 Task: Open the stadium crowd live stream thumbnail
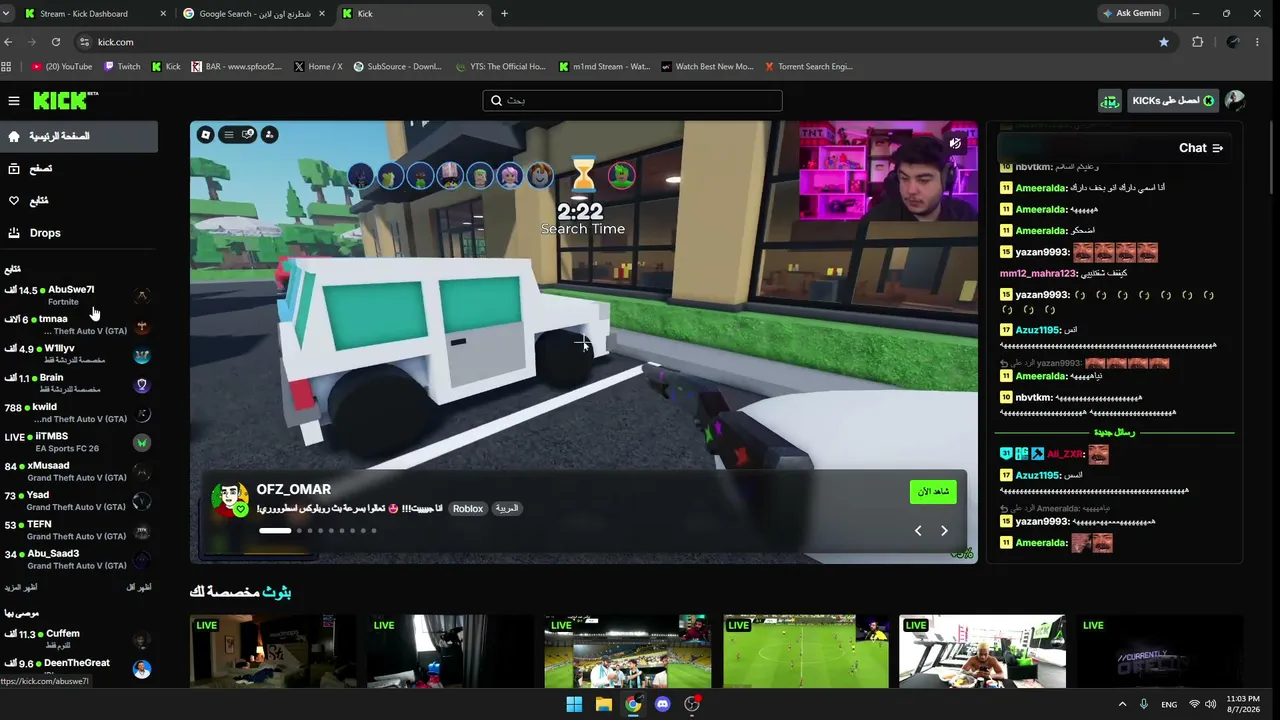tap(628, 651)
